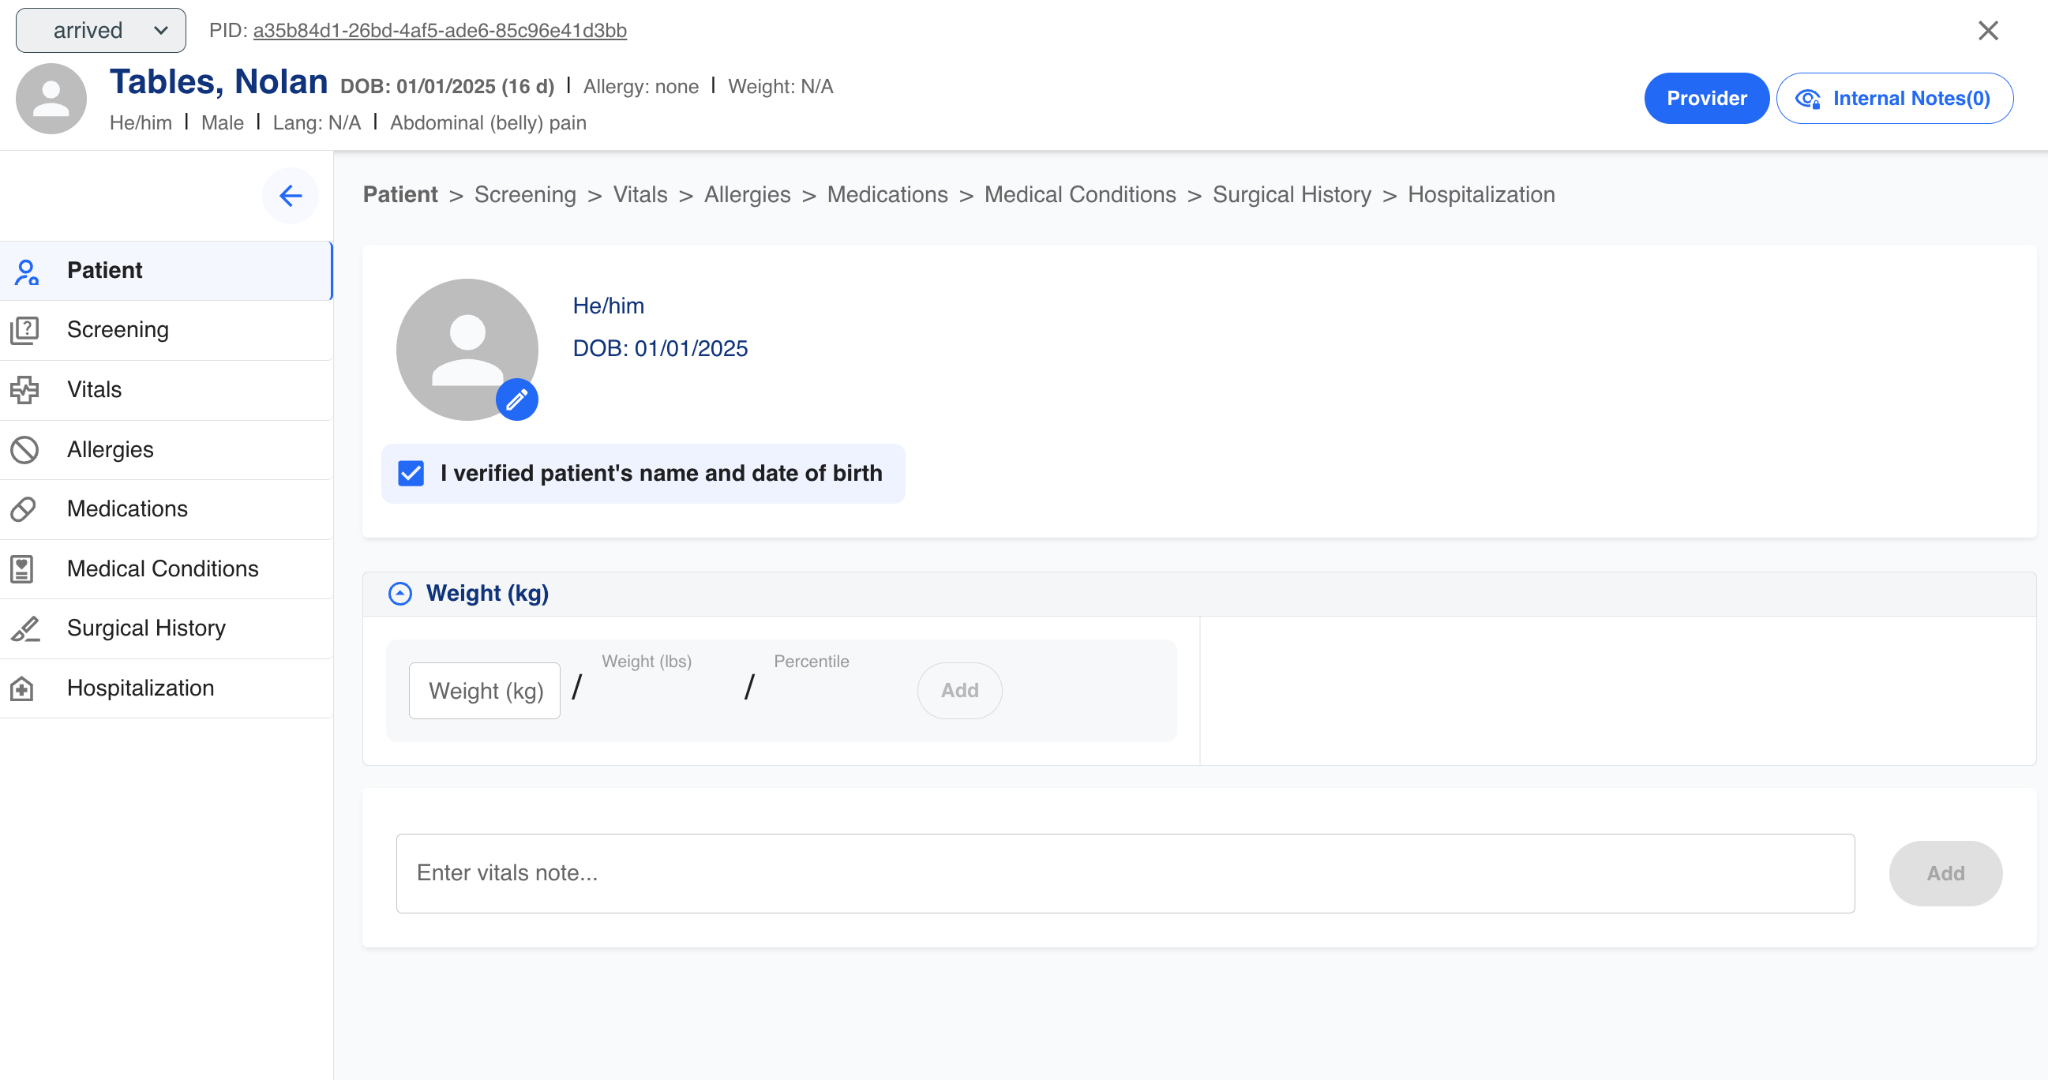Image resolution: width=2048 pixels, height=1080 pixels.
Task: Click the blue Provider button
Action: pos(1706,98)
